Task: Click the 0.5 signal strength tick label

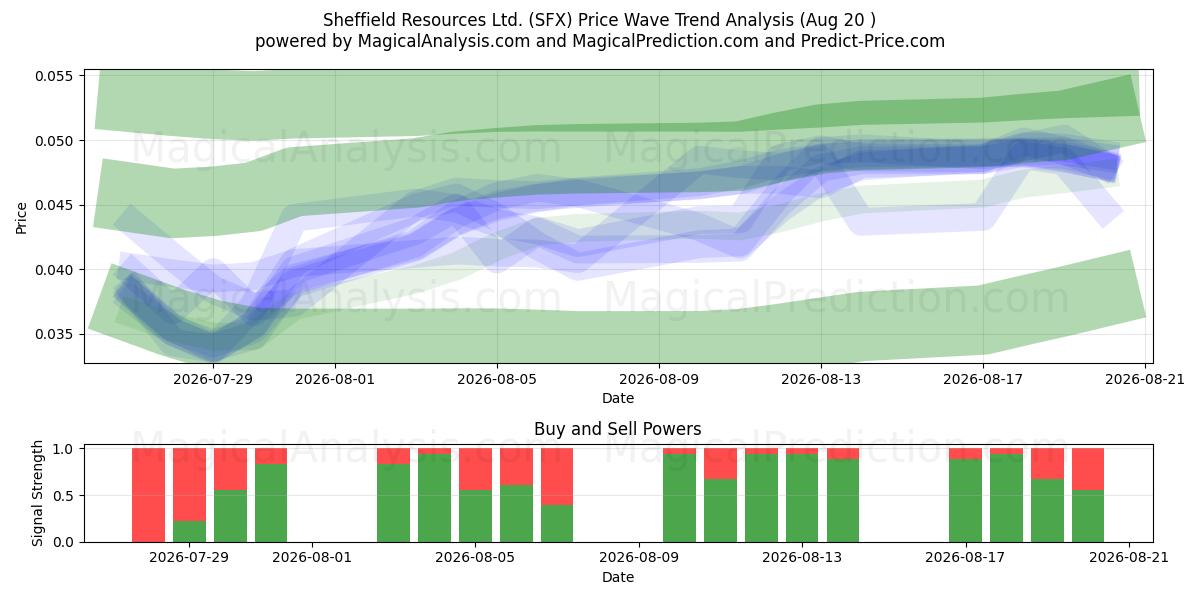Action: click(x=66, y=496)
